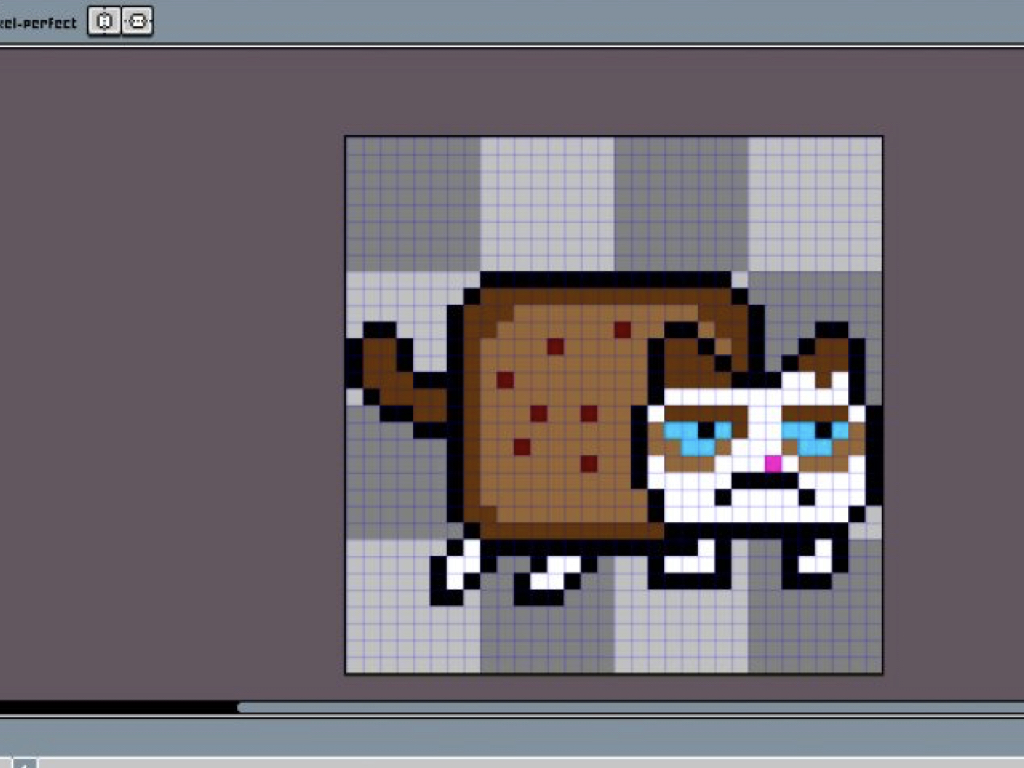Click the horizontal scrollbar thumb below canvas
The height and width of the screenshot is (768, 1024).
pos(630,707)
